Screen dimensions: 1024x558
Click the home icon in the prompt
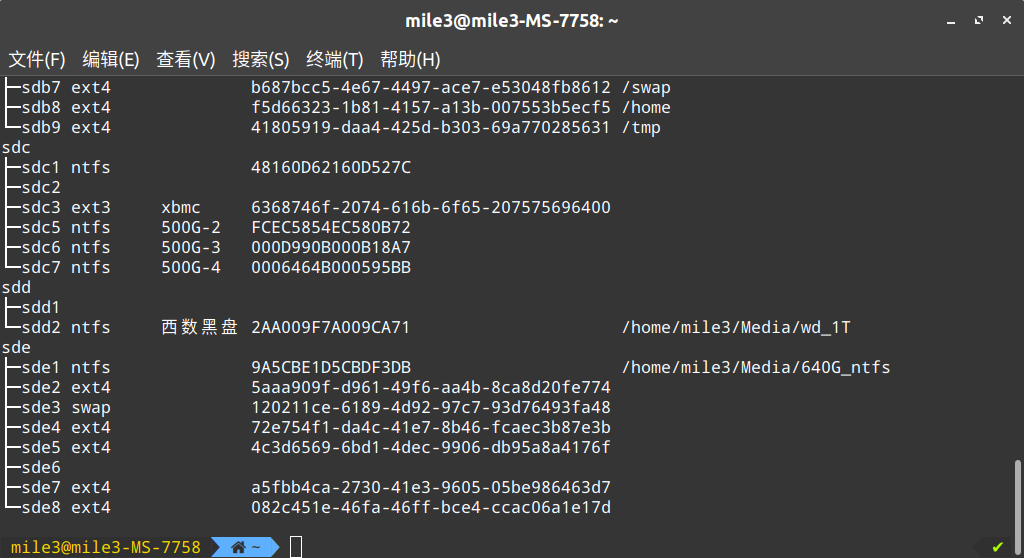point(238,547)
